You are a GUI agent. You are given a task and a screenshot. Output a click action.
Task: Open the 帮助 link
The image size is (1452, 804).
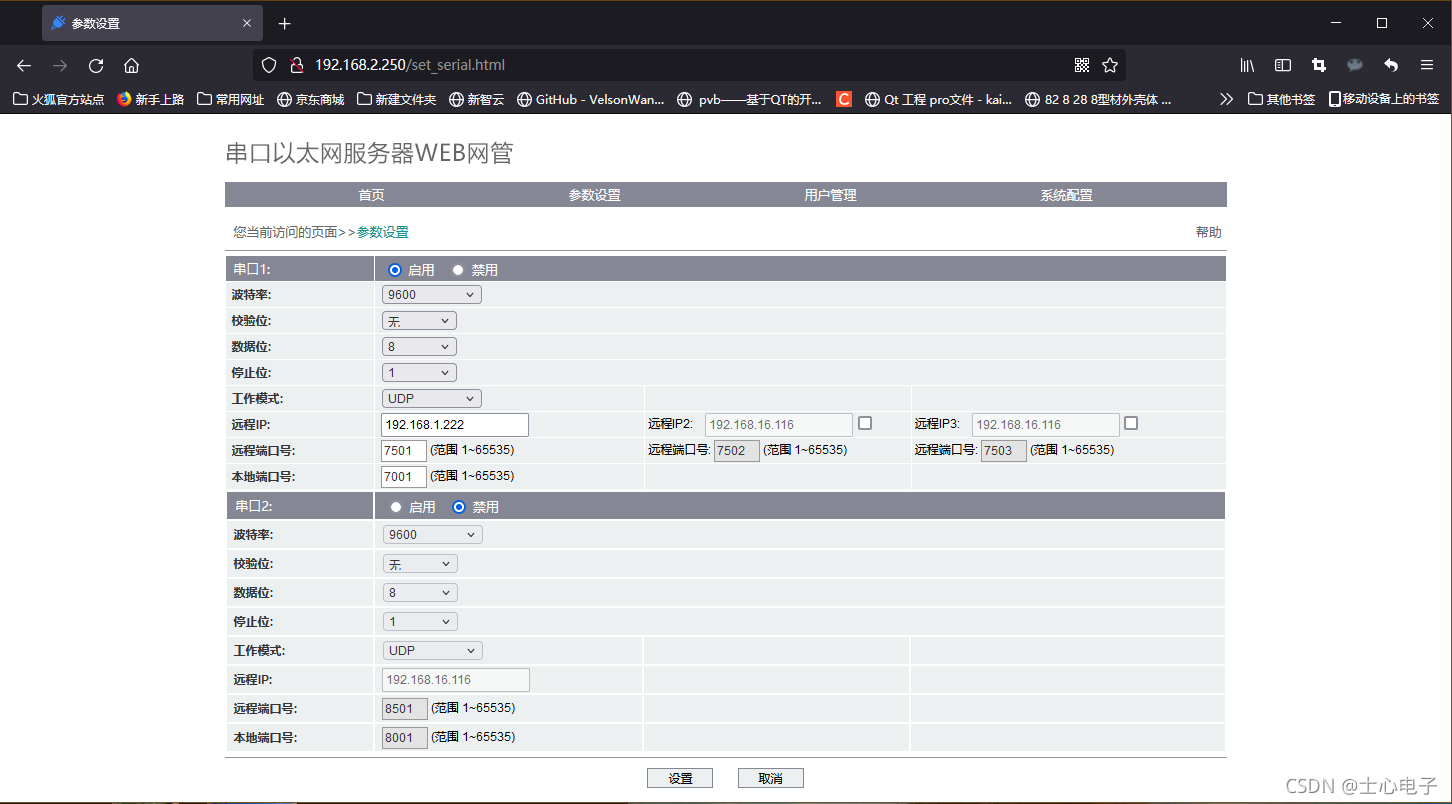tap(1208, 231)
